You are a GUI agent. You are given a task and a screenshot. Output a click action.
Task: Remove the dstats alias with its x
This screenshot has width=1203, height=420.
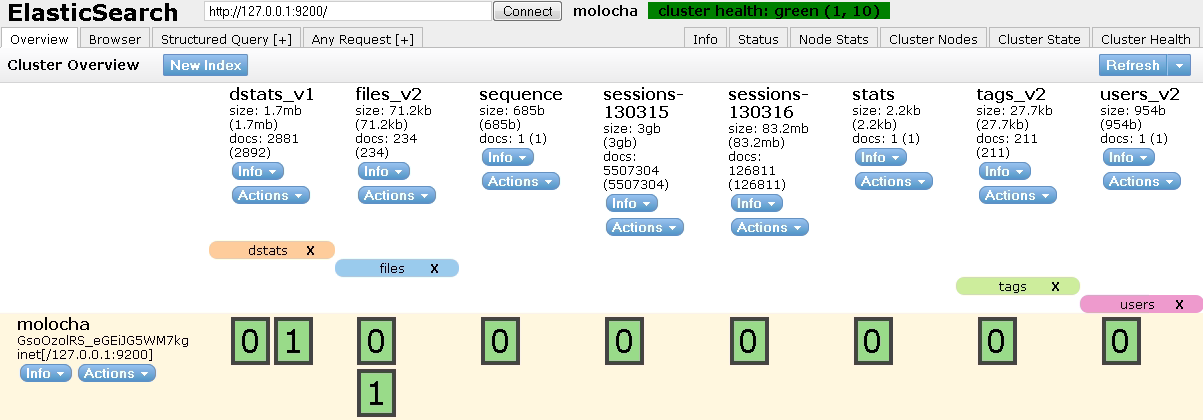(x=310, y=250)
